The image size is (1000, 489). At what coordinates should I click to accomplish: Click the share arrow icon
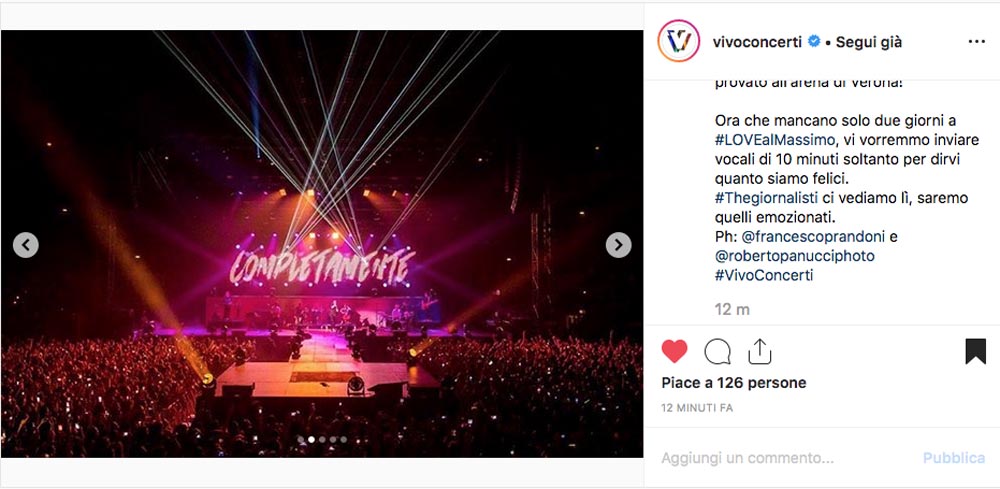point(760,351)
